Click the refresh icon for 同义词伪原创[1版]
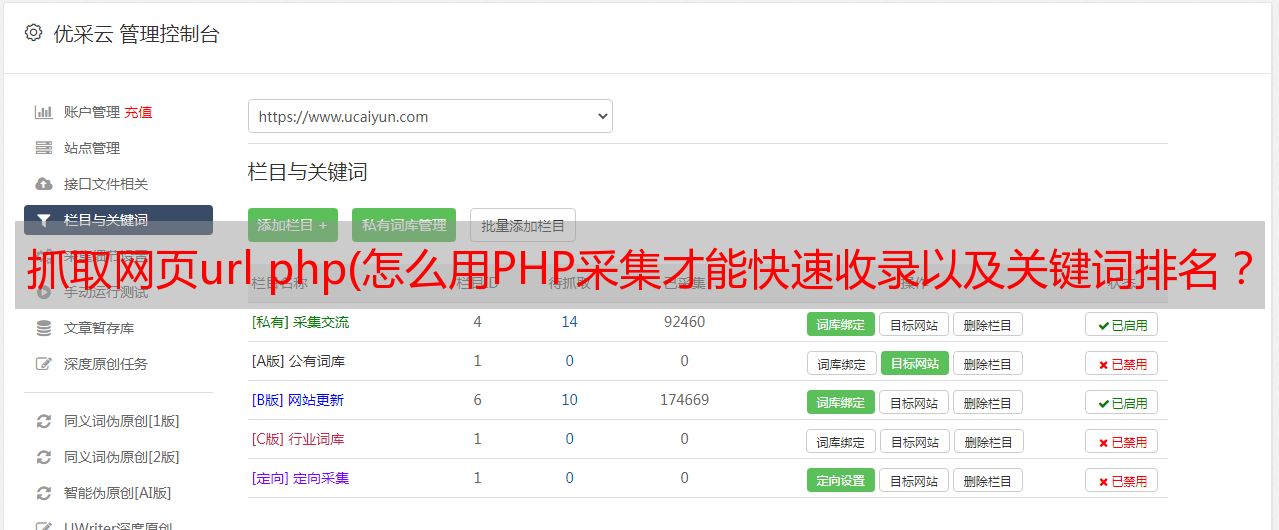Image resolution: width=1279 pixels, height=530 pixels. pyautogui.click(x=43, y=421)
